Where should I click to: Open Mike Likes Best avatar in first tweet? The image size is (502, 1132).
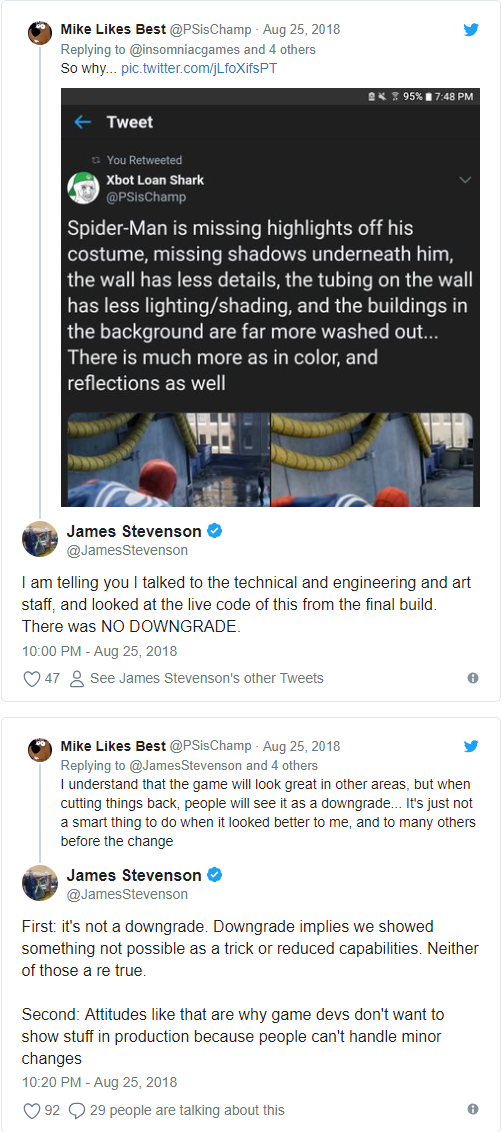(39, 33)
